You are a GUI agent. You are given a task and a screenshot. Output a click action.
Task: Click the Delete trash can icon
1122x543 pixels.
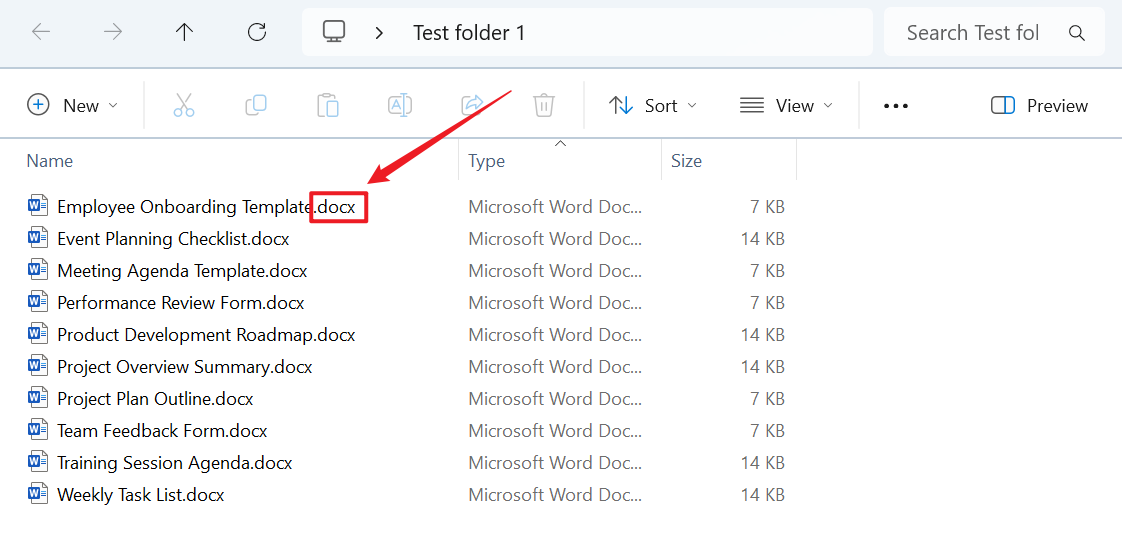pos(544,105)
